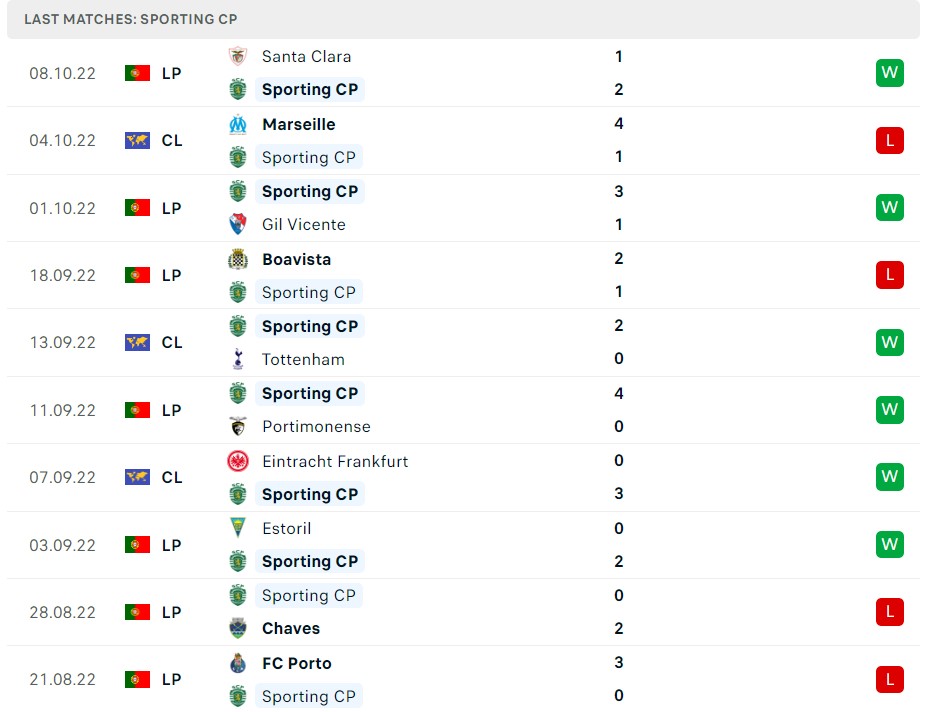932x712 pixels.
Task: Click the red L badge for Marseille match
Action: click(890, 140)
